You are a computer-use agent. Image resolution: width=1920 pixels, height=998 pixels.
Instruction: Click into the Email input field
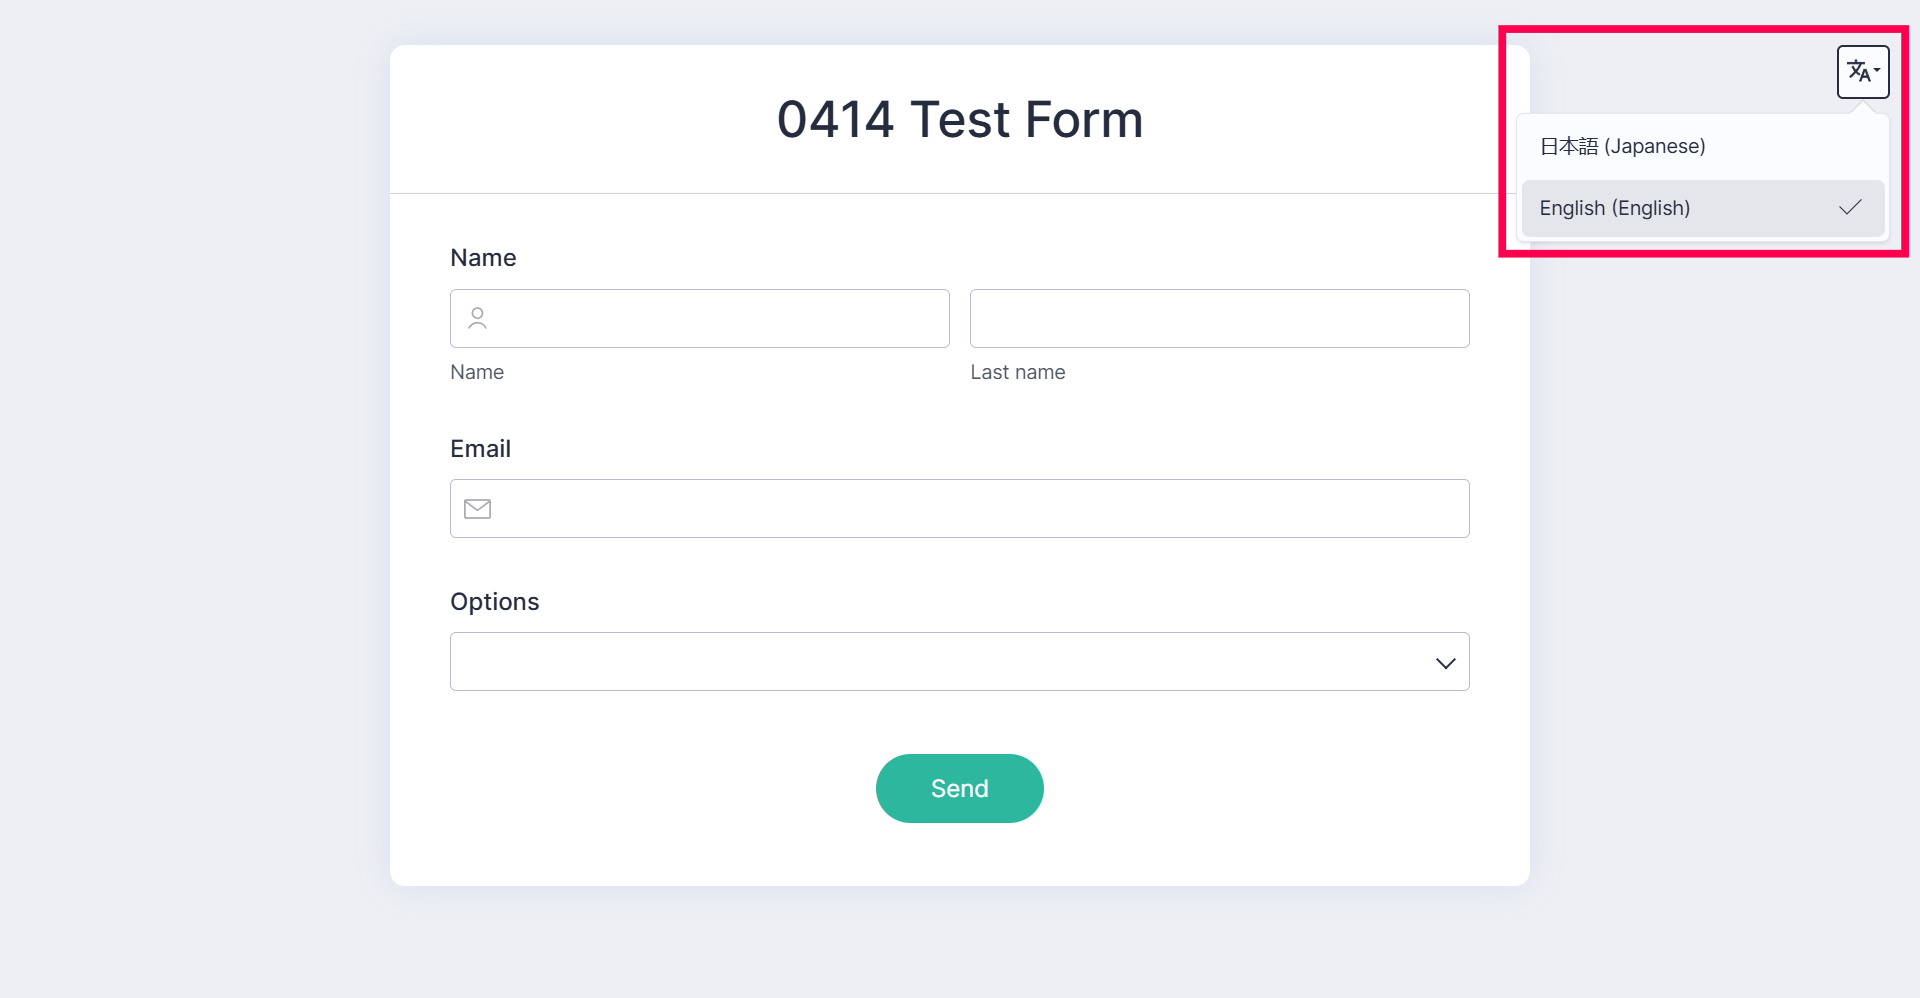pyautogui.click(x=980, y=509)
